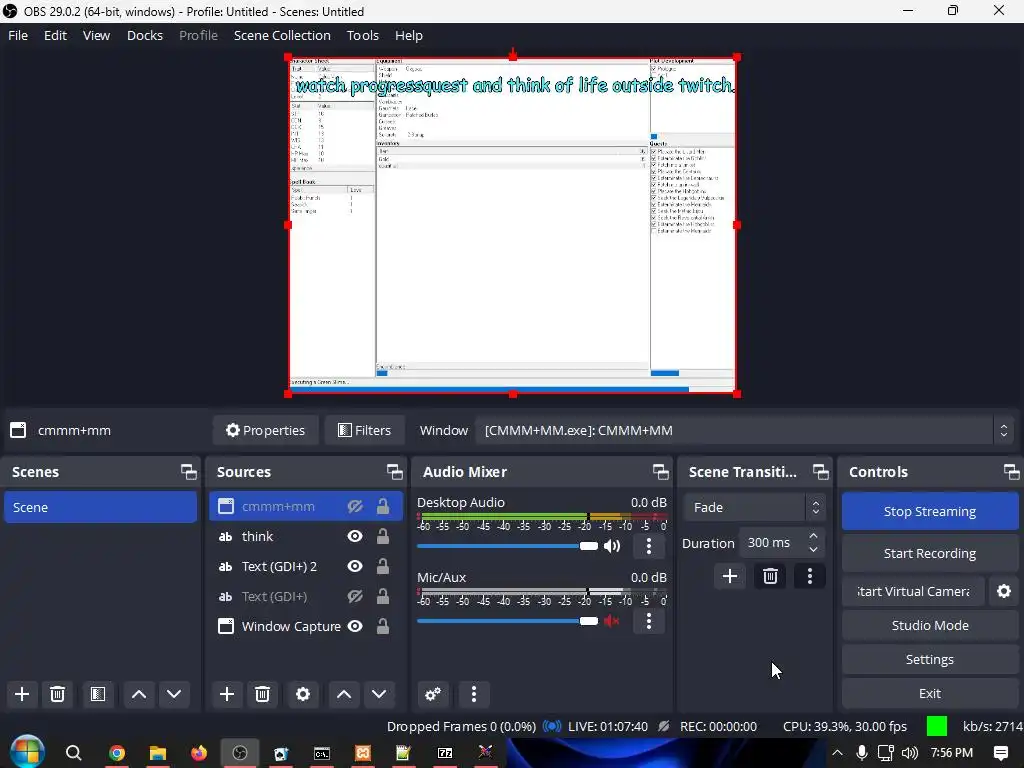The width and height of the screenshot is (1024, 768).
Task: Open source Properties button in toolbar
Action: tap(265, 430)
